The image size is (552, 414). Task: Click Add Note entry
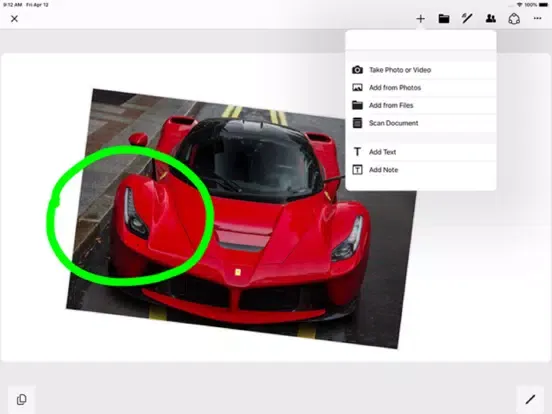click(421, 170)
